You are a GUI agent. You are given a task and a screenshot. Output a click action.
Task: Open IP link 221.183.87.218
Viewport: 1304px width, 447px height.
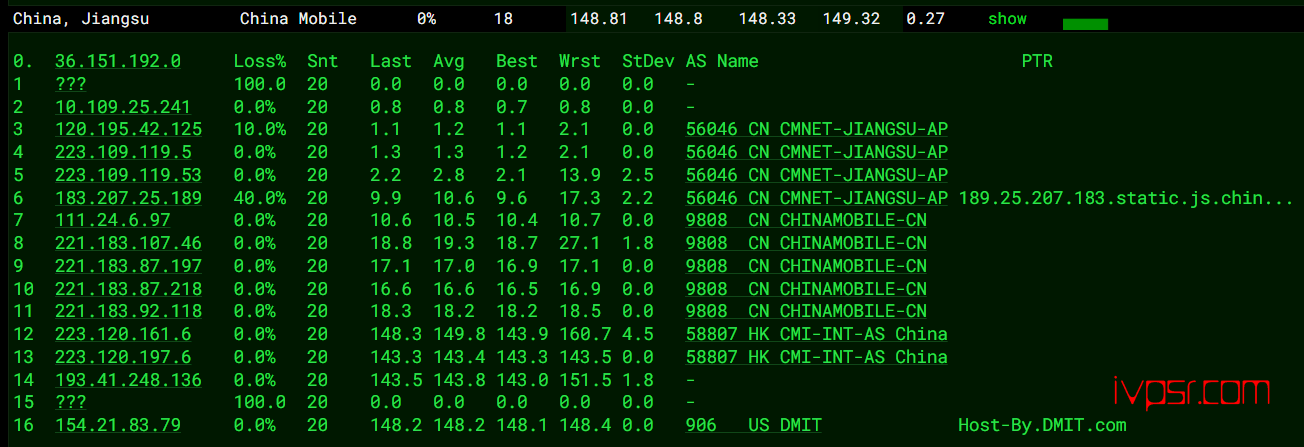click(128, 289)
